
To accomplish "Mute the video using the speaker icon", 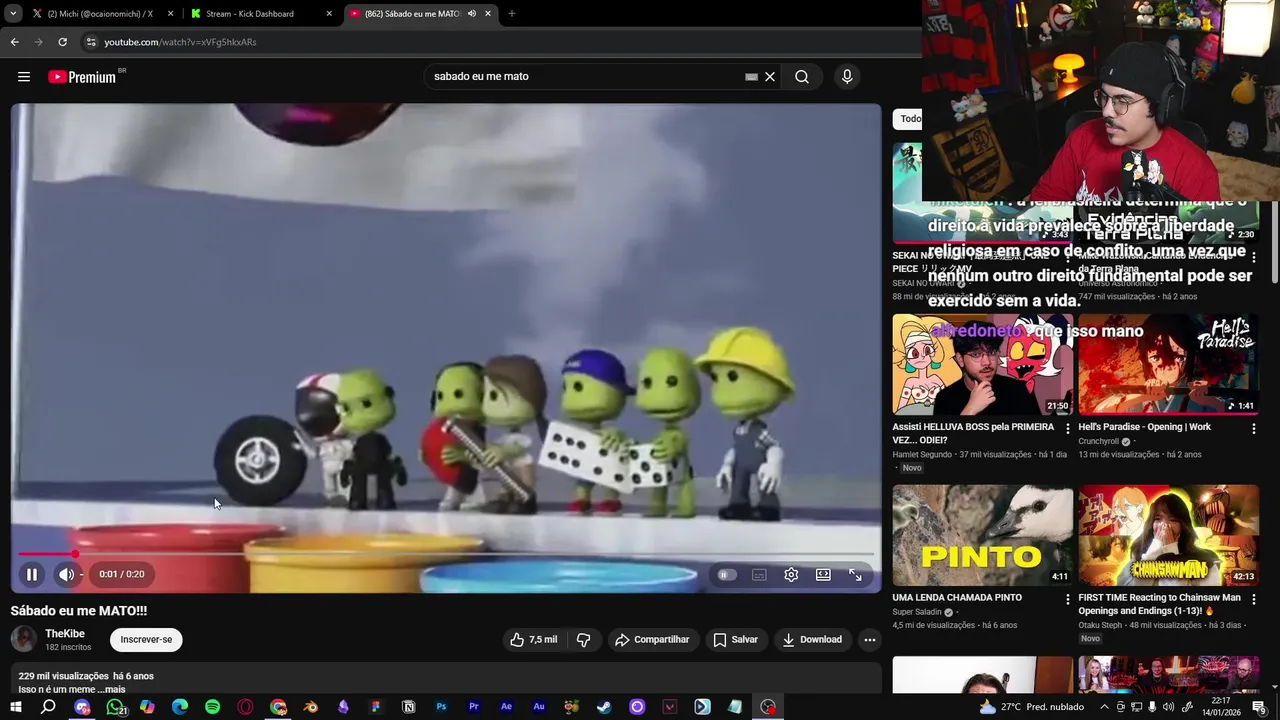I will pyautogui.click(x=66, y=575).
